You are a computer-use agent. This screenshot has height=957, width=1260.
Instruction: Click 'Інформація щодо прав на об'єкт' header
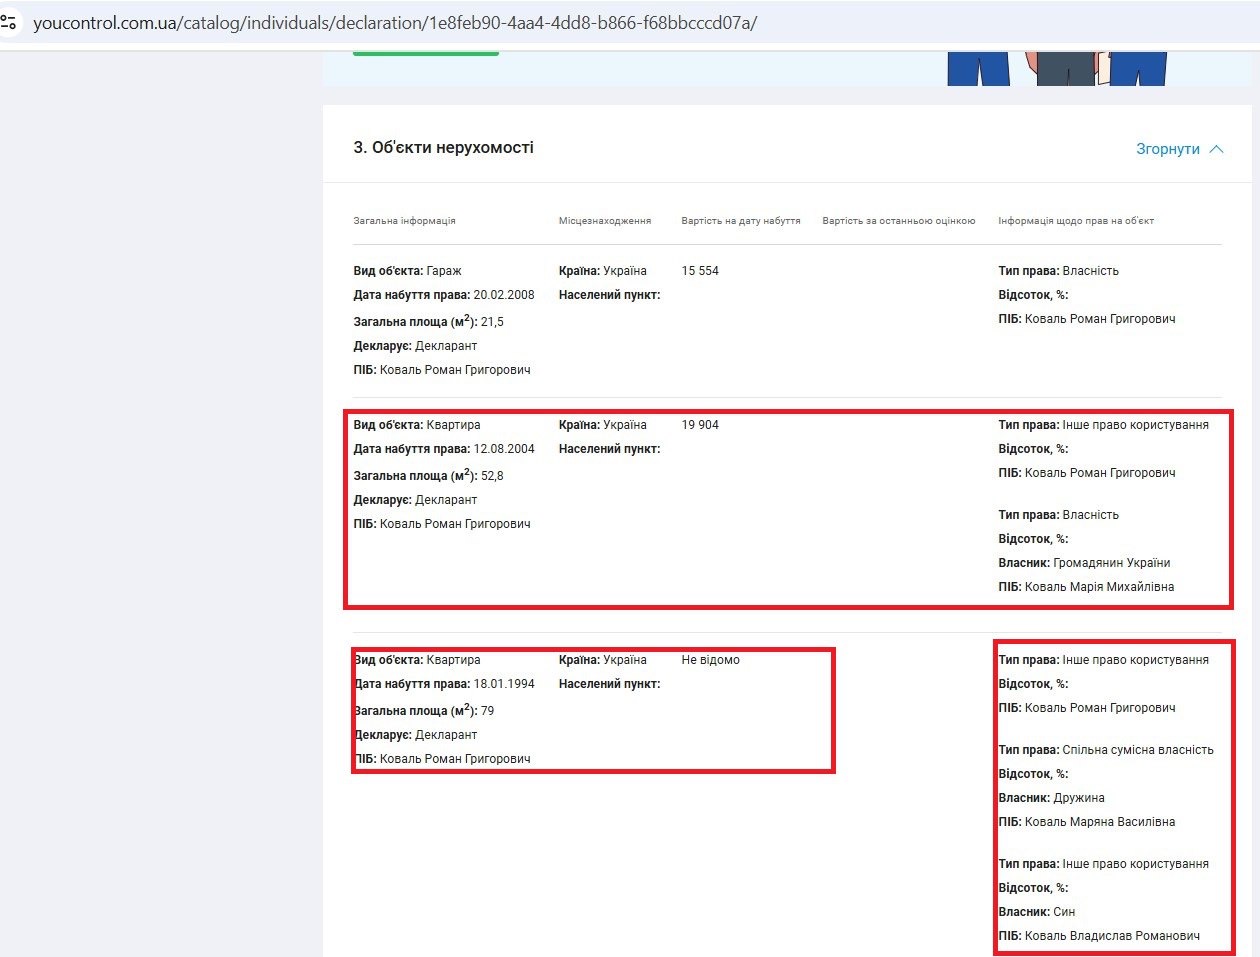pos(1076,221)
